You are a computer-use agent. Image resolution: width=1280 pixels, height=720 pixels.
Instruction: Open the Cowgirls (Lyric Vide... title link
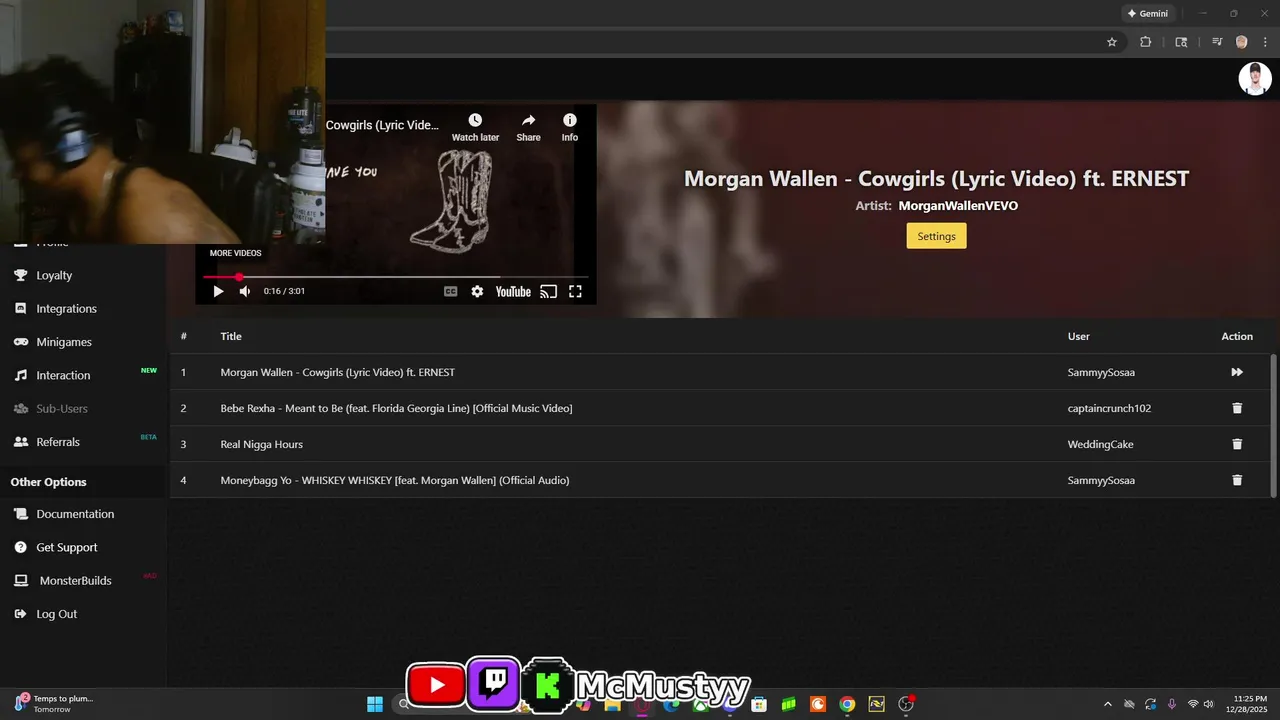pyautogui.click(x=382, y=125)
